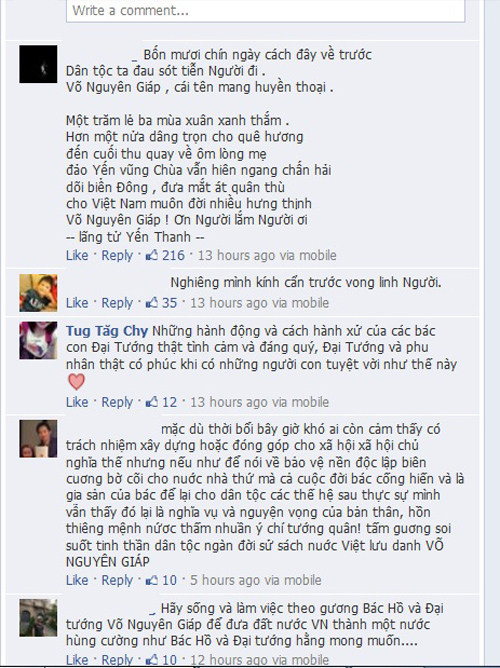The image size is (500, 668).
Task: Focus the 'Write a comment...' input box
Action: pos(265,11)
